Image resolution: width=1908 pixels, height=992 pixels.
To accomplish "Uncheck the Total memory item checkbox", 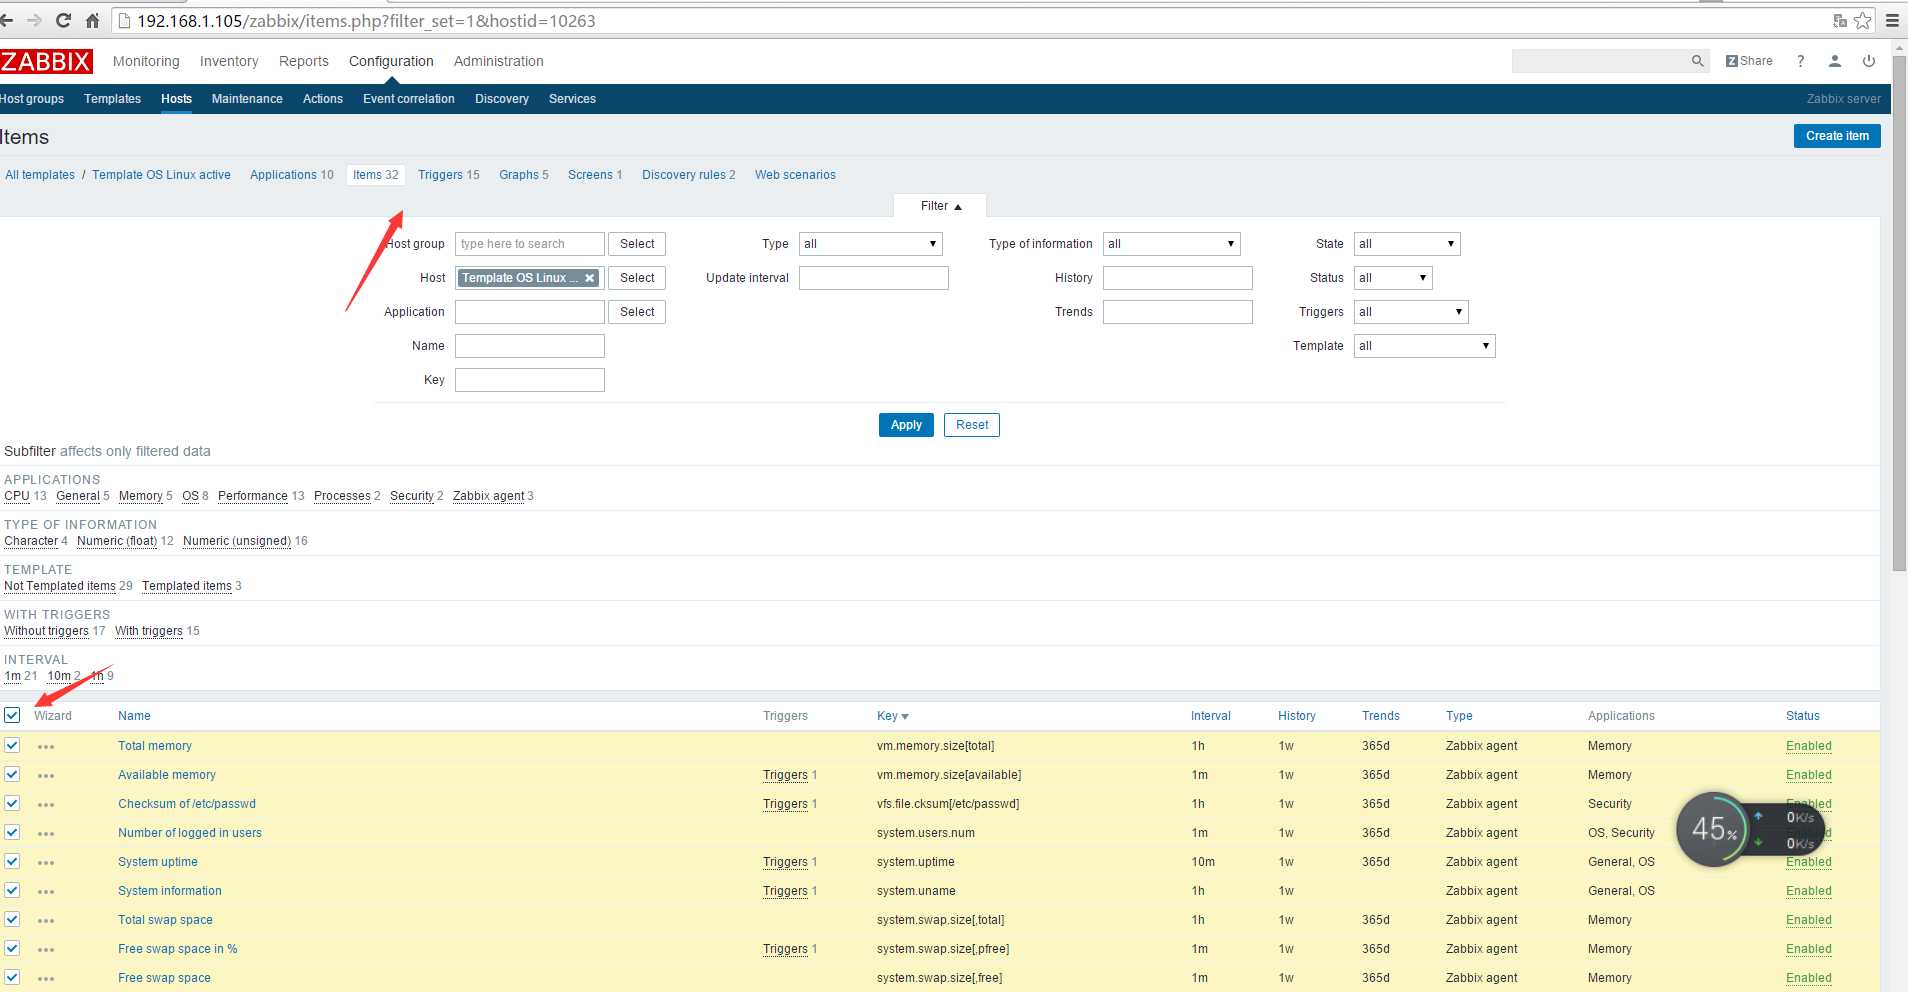I will click(x=12, y=745).
